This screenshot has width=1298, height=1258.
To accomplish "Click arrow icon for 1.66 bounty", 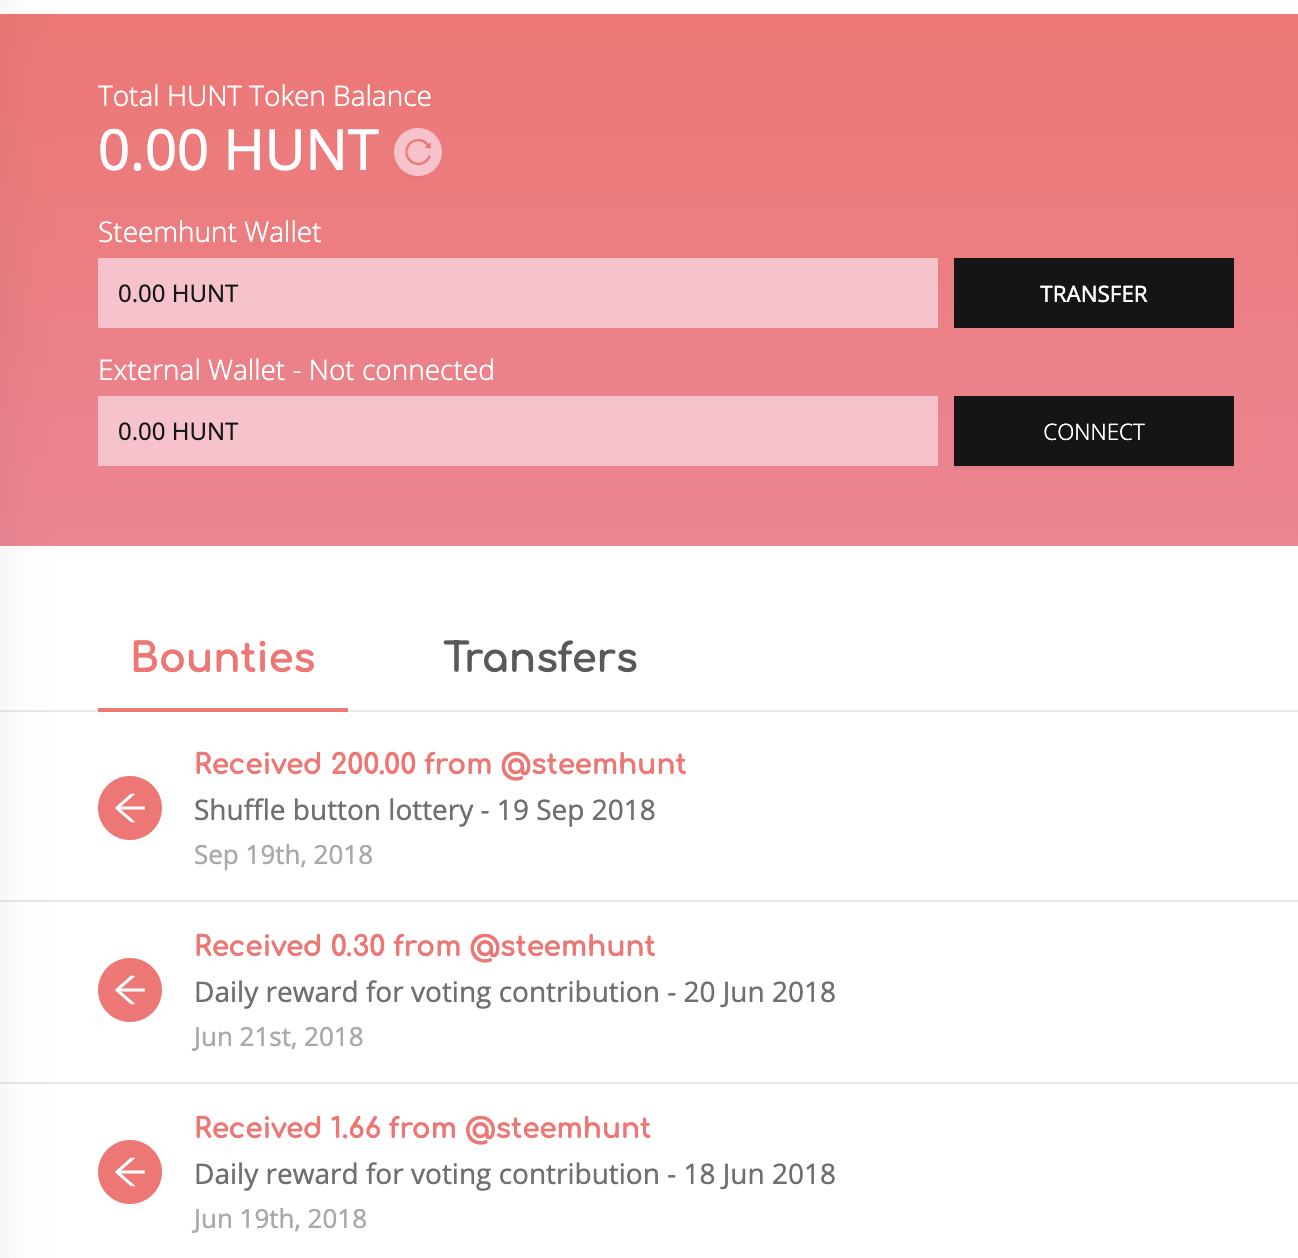I will pos(130,1172).
